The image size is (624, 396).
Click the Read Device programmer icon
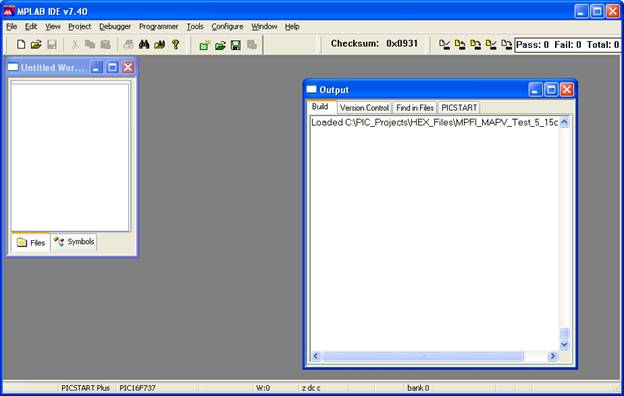pyautogui.click(x=460, y=45)
